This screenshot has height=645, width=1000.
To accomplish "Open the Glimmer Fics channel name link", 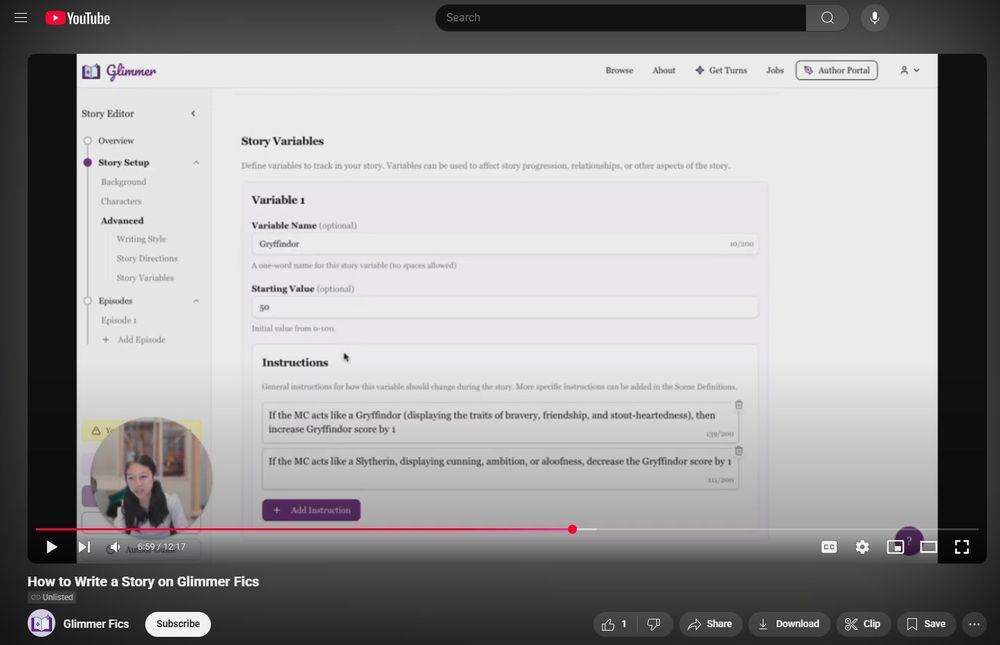I will 96,624.
